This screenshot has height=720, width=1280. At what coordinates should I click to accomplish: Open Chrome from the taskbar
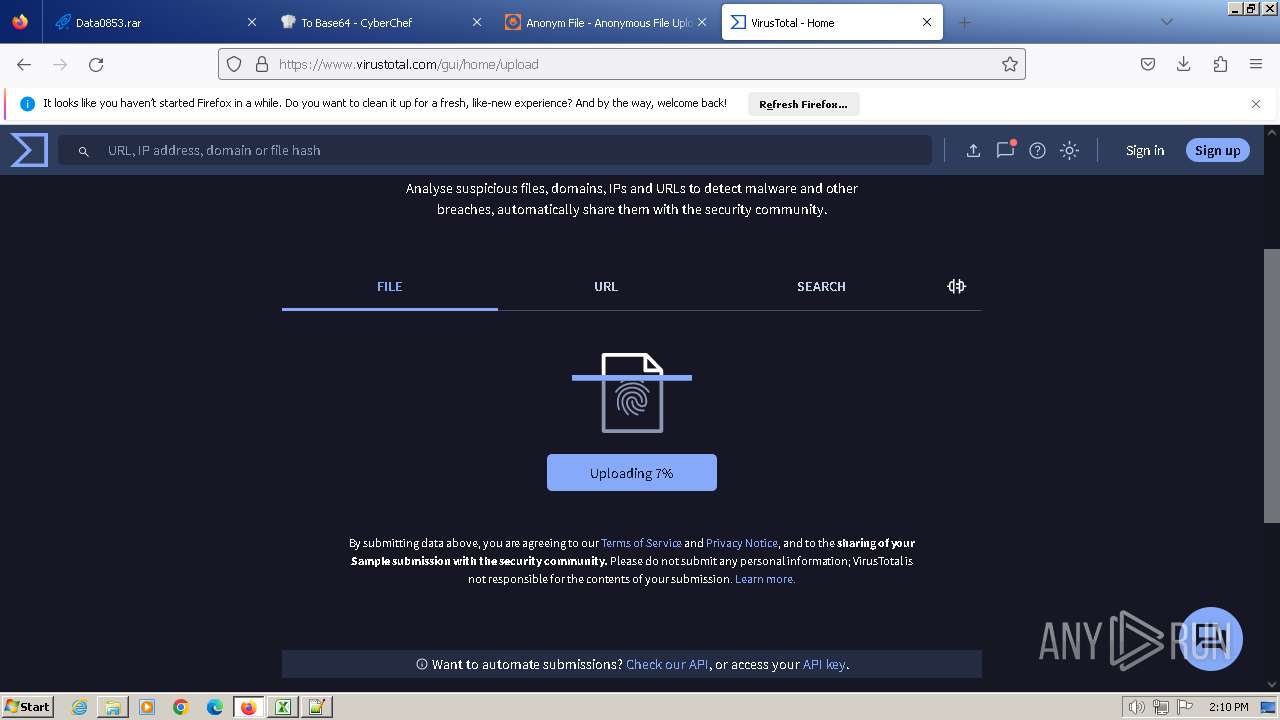click(x=181, y=707)
